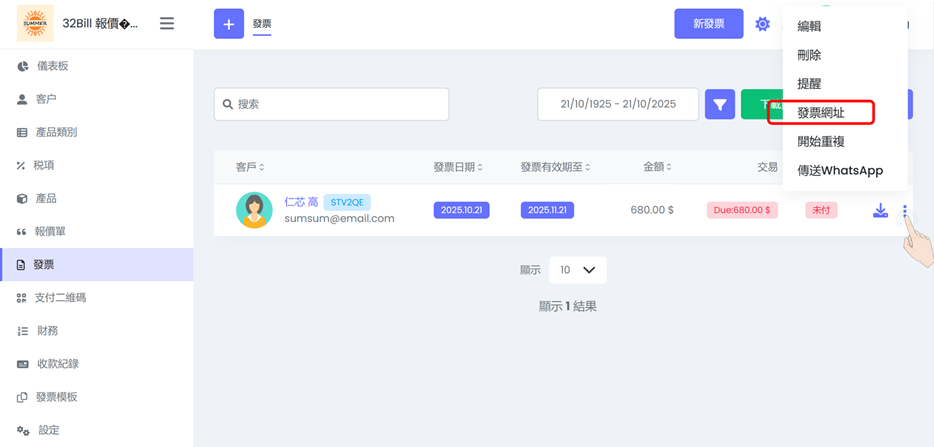Click the customer avatar thumbnail
This screenshot has width=934, height=447.
(254, 210)
